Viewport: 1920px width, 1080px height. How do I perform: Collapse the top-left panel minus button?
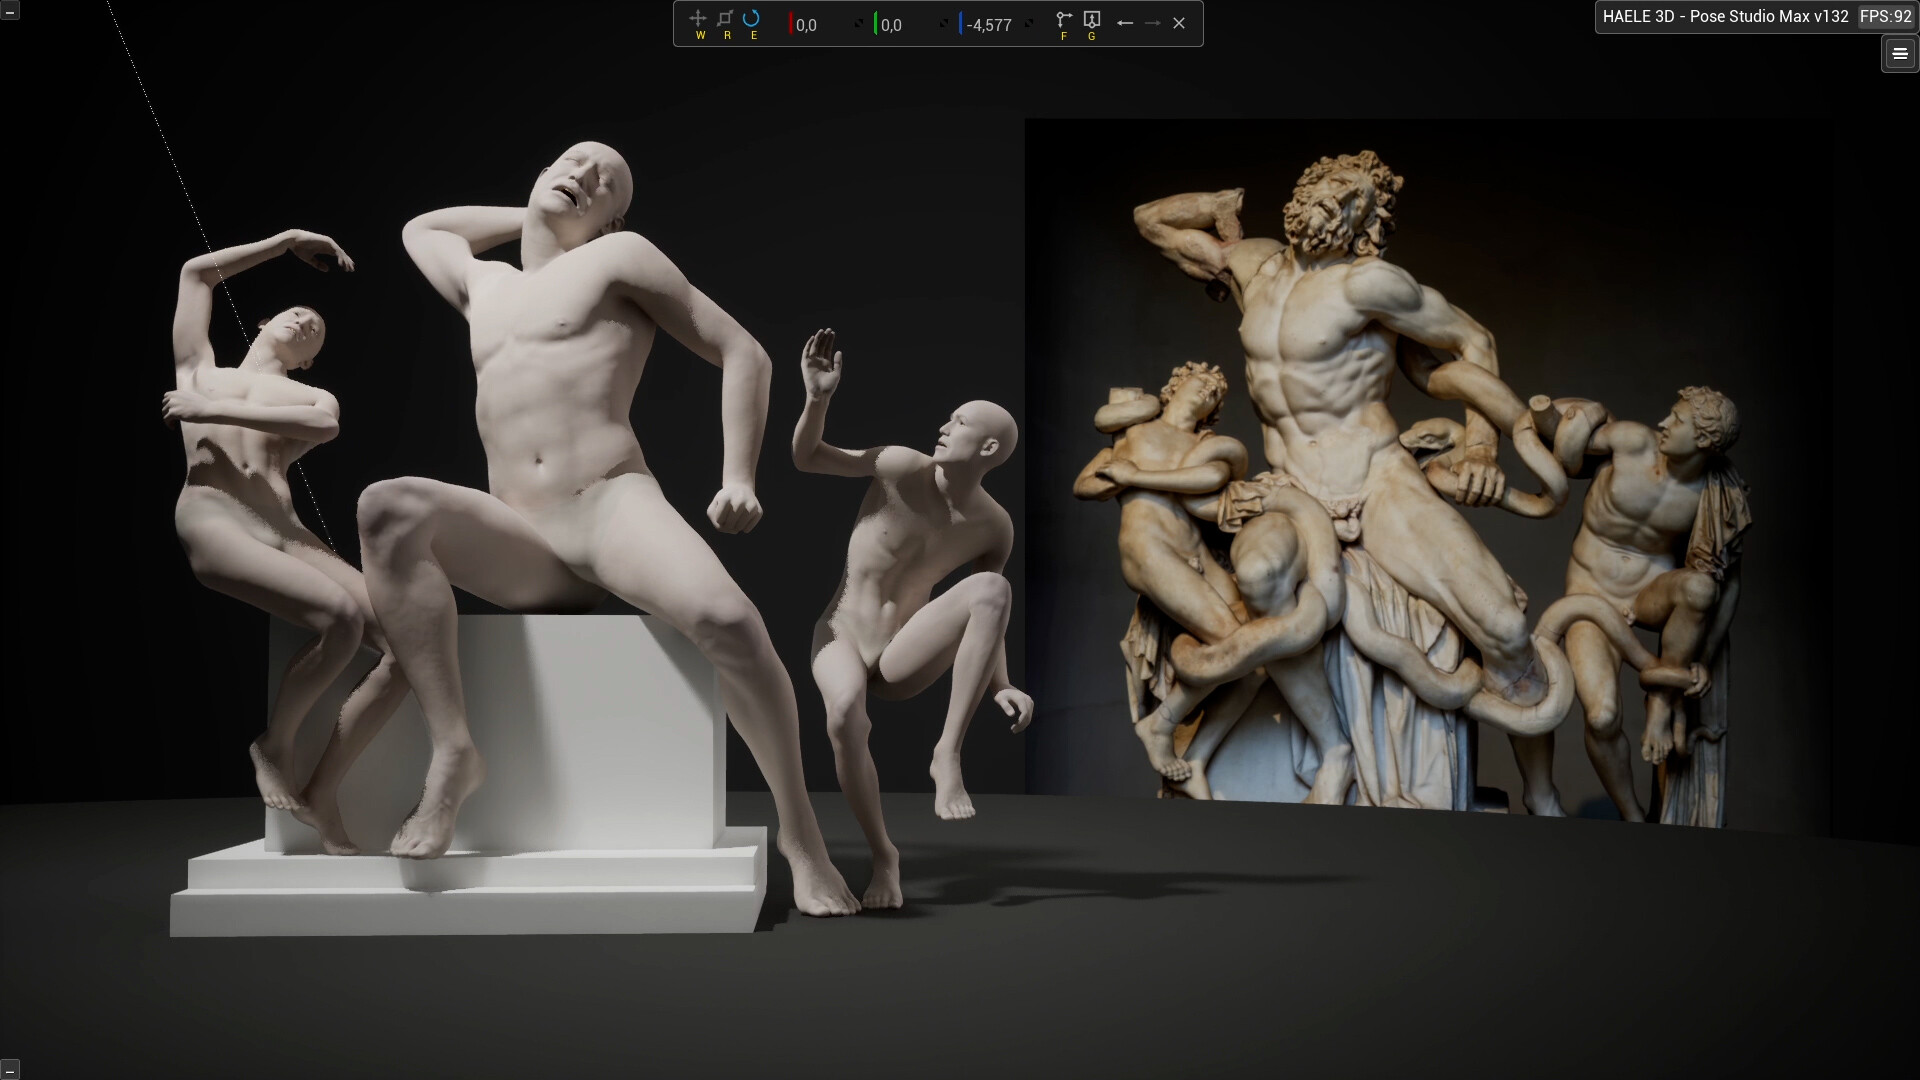point(9,10)
